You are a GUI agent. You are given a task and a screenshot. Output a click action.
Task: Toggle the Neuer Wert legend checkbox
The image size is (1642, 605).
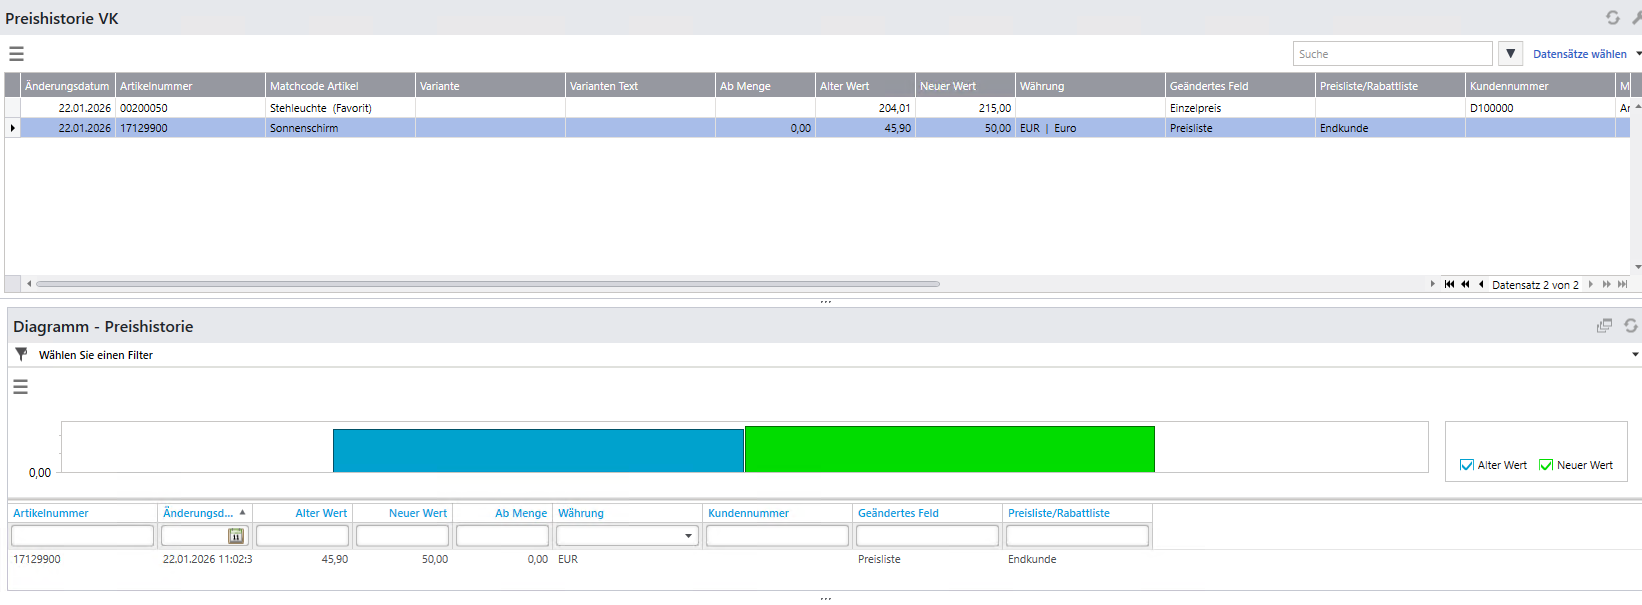point(1546,465)
